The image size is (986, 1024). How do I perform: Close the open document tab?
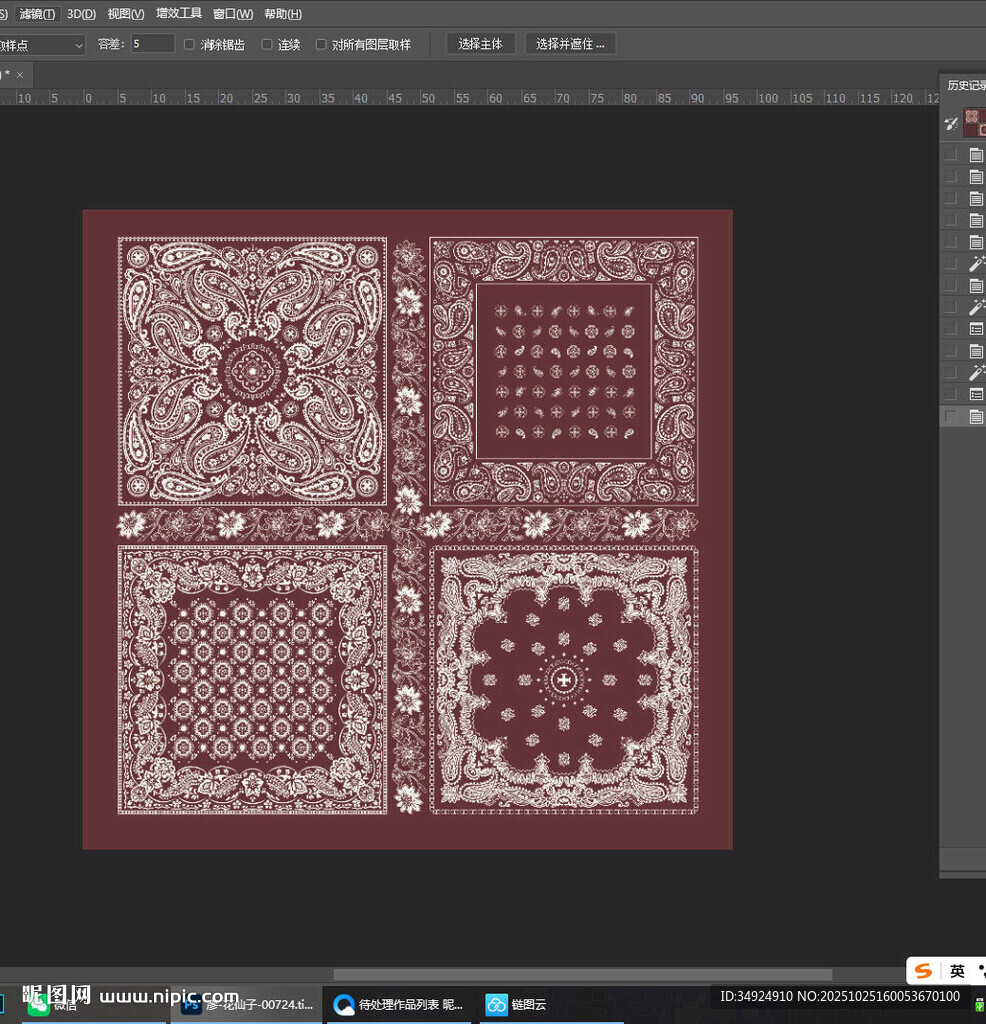[20, 75]
